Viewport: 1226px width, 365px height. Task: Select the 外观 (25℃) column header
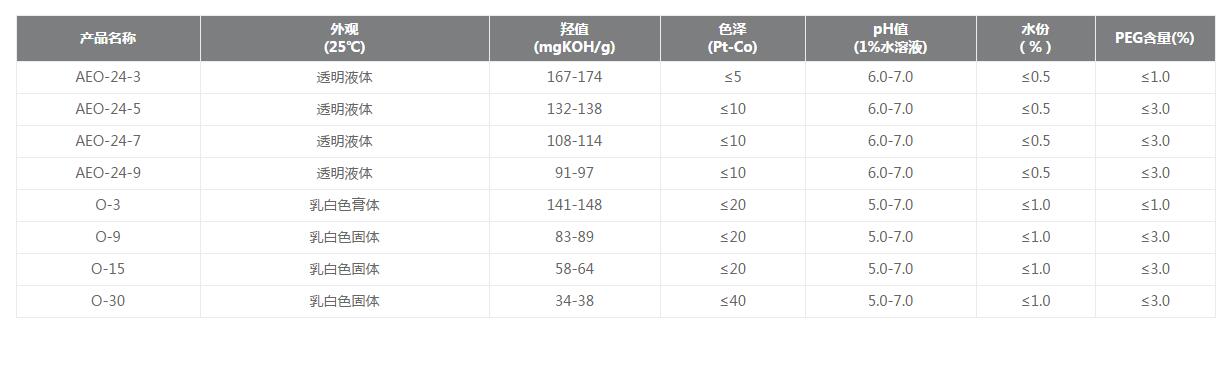(345, 39)
